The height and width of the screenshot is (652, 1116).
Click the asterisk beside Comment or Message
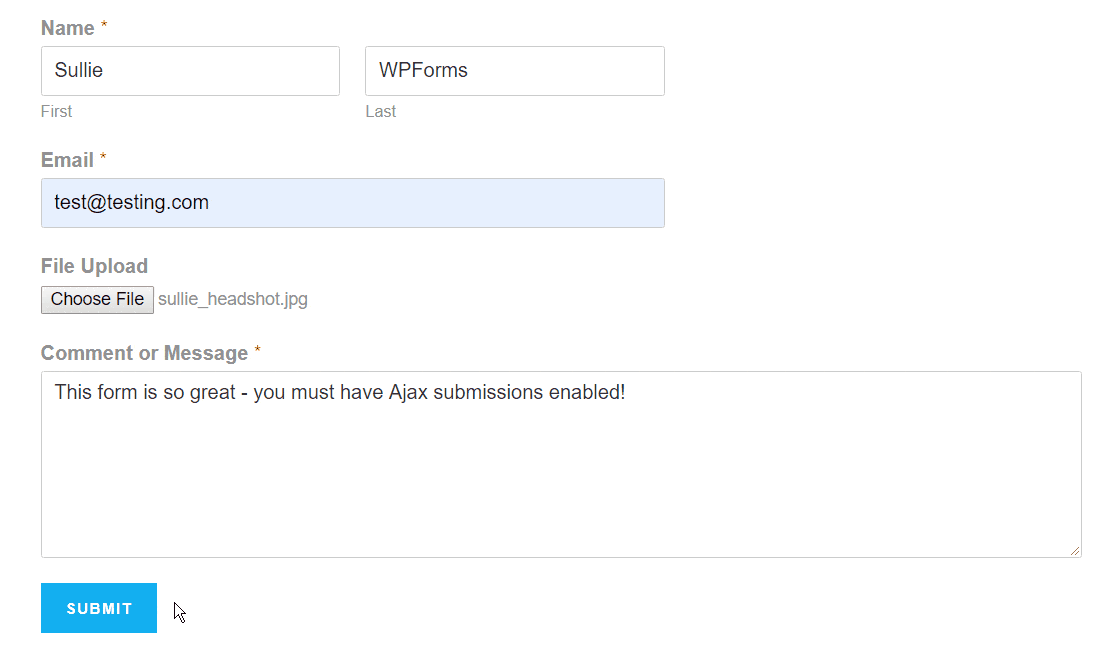(258, 349)
